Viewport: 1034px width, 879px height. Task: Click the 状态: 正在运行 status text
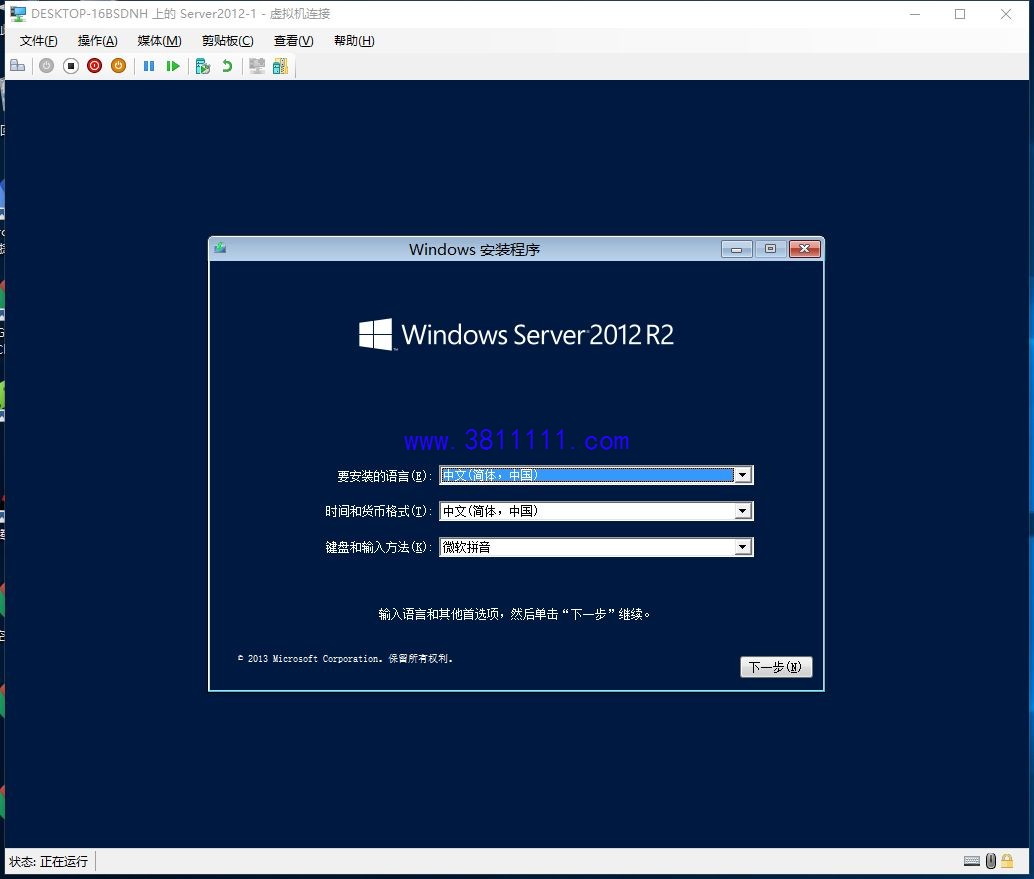tap(49, 861)
